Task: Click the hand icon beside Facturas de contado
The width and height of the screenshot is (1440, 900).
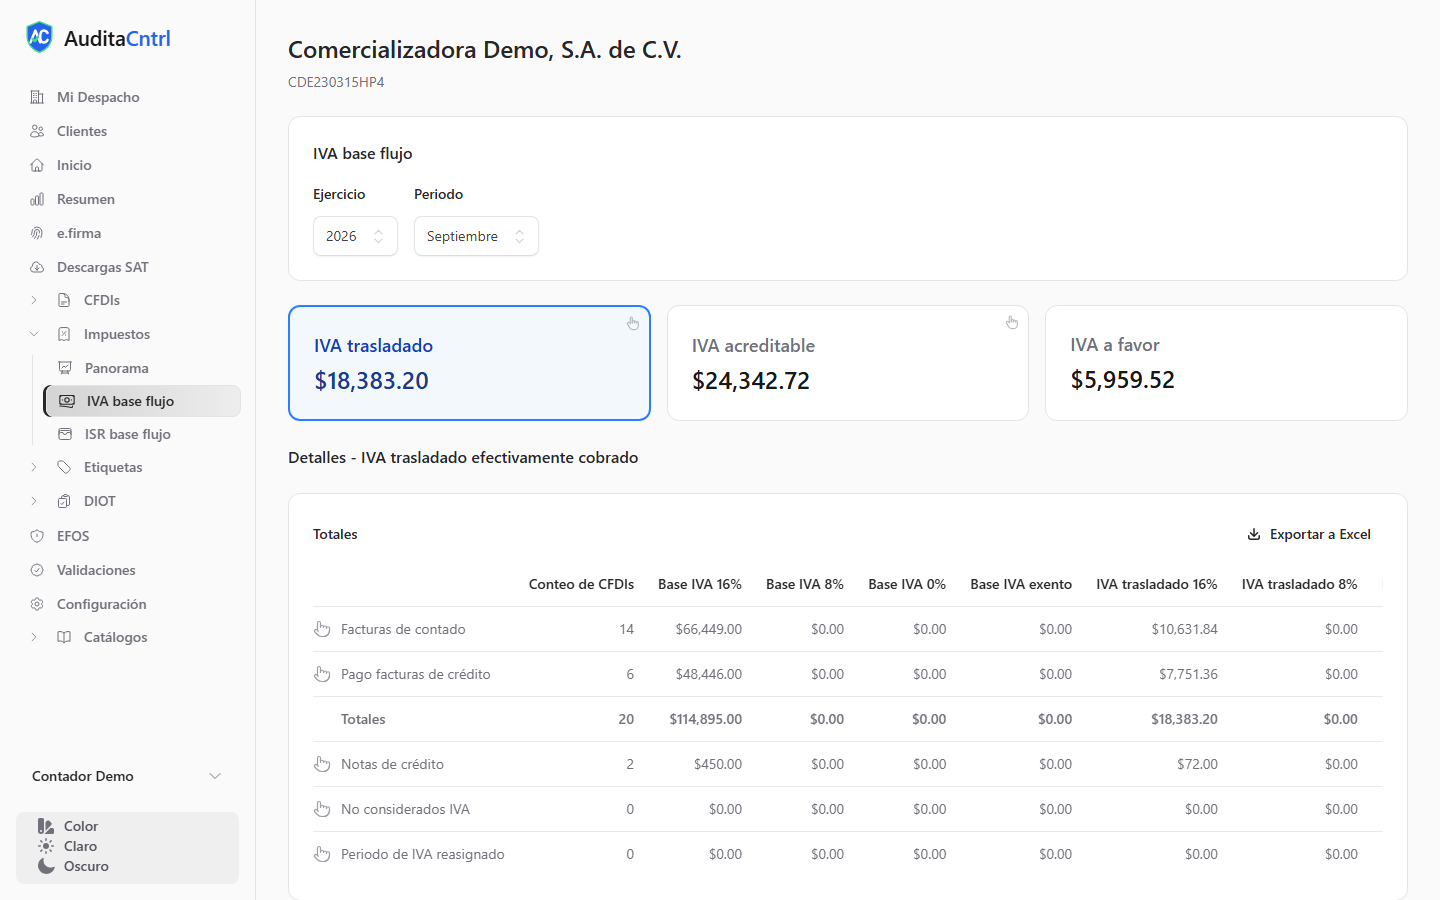Action: 322,629
